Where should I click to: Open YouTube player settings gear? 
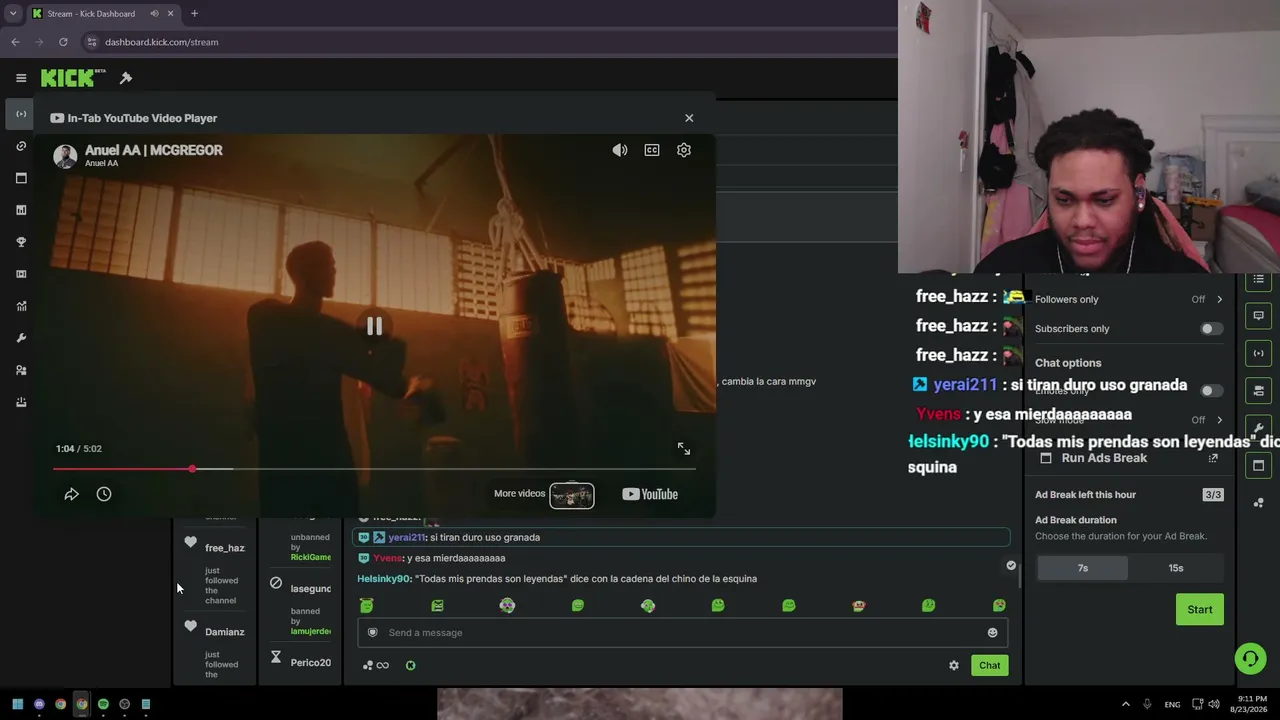pyautogui.click(x=684, y=150)
